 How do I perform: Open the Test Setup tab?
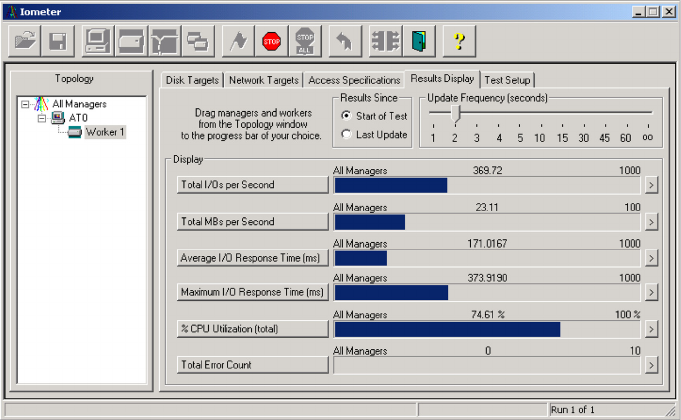pos(507,80)
